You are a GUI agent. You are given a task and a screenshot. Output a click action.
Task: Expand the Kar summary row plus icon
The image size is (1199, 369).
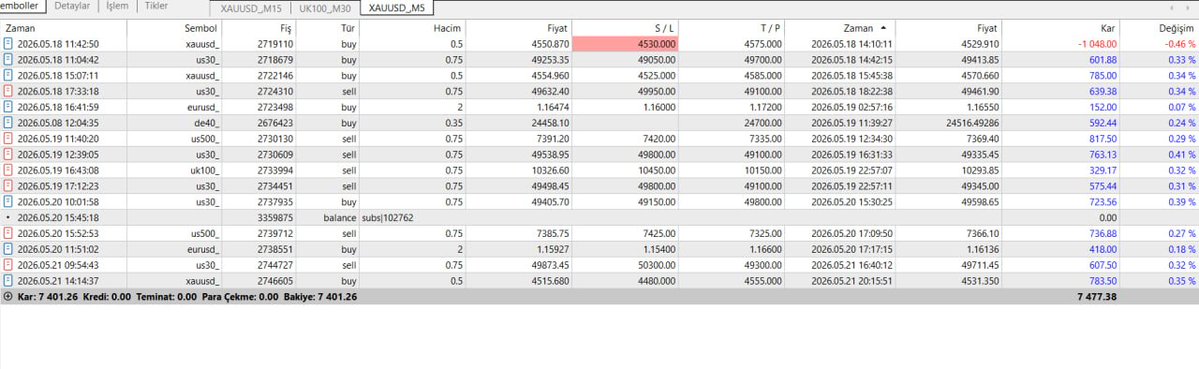8,296
